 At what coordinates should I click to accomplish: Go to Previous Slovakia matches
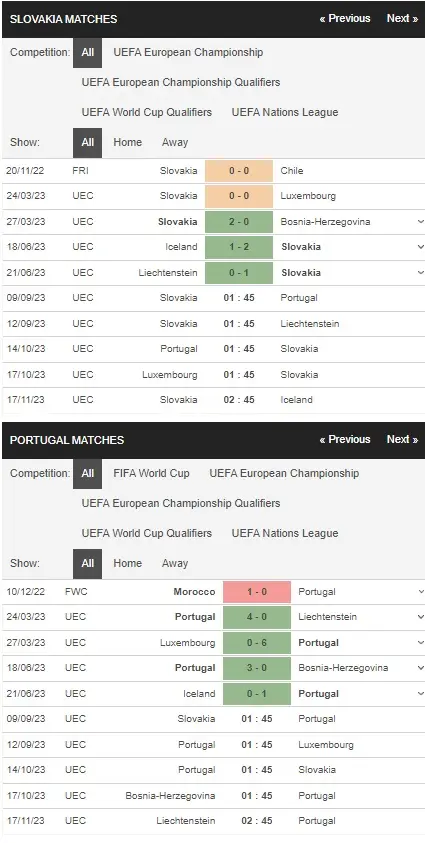point(345,18)
